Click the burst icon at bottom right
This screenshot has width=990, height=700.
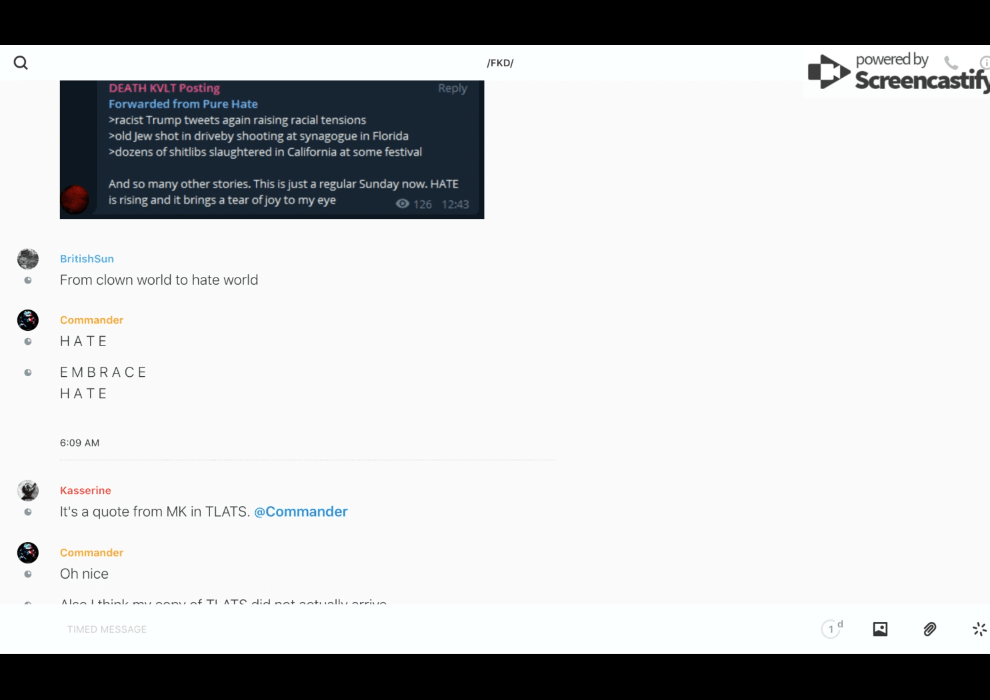coord(979,629)
